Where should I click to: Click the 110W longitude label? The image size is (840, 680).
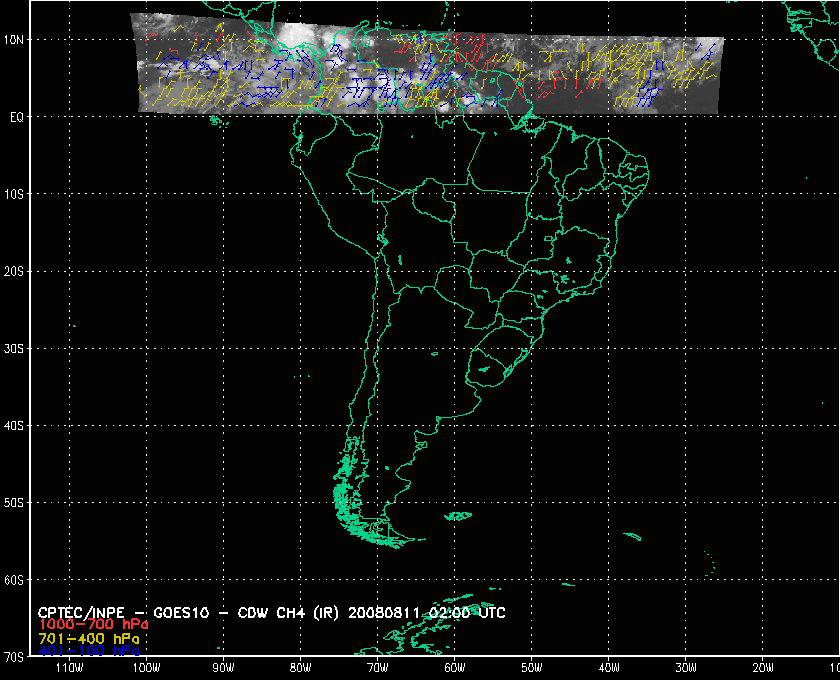[69, 668]
